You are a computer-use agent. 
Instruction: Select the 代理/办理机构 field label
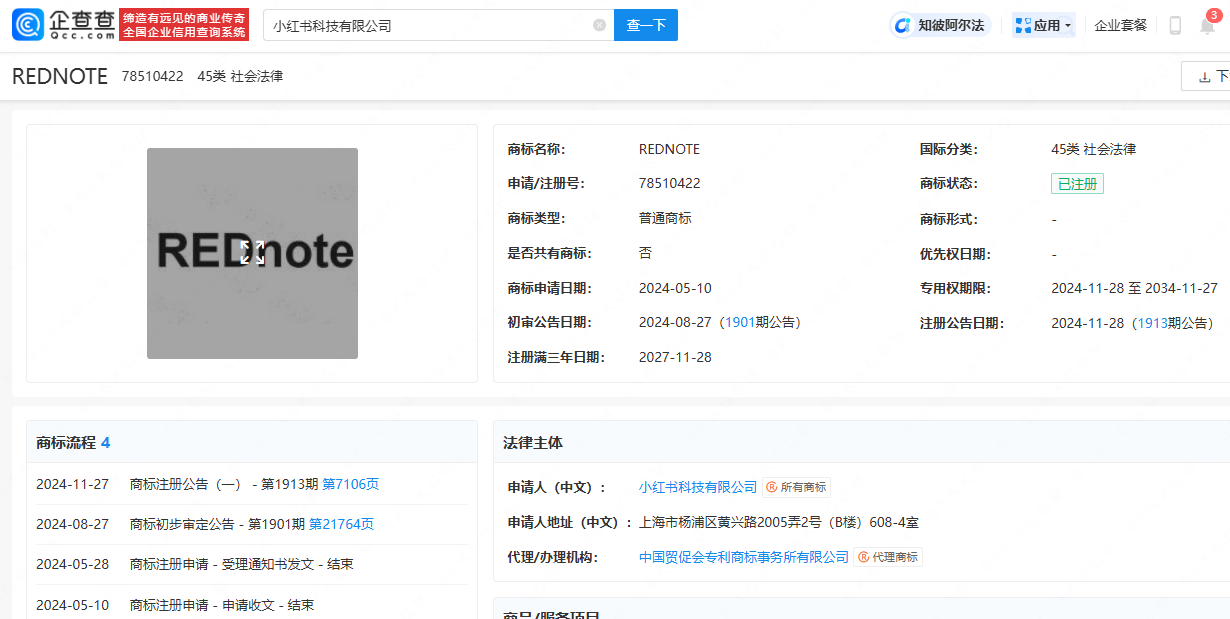[553, 557]
